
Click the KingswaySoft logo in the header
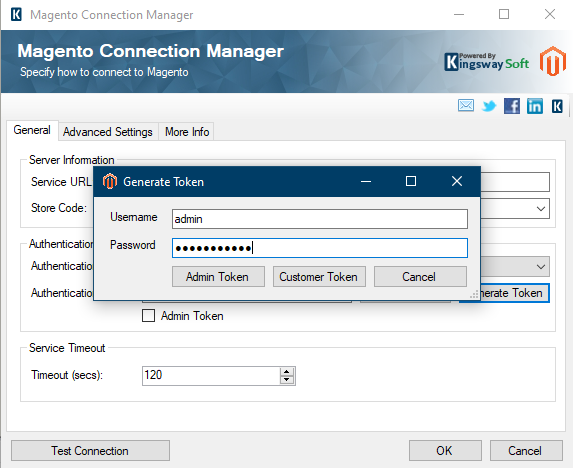486,62
